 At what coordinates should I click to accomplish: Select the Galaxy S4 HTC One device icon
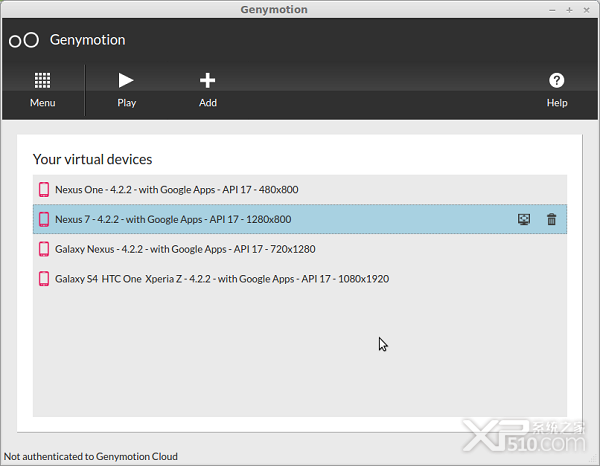(x=44, y=279)
